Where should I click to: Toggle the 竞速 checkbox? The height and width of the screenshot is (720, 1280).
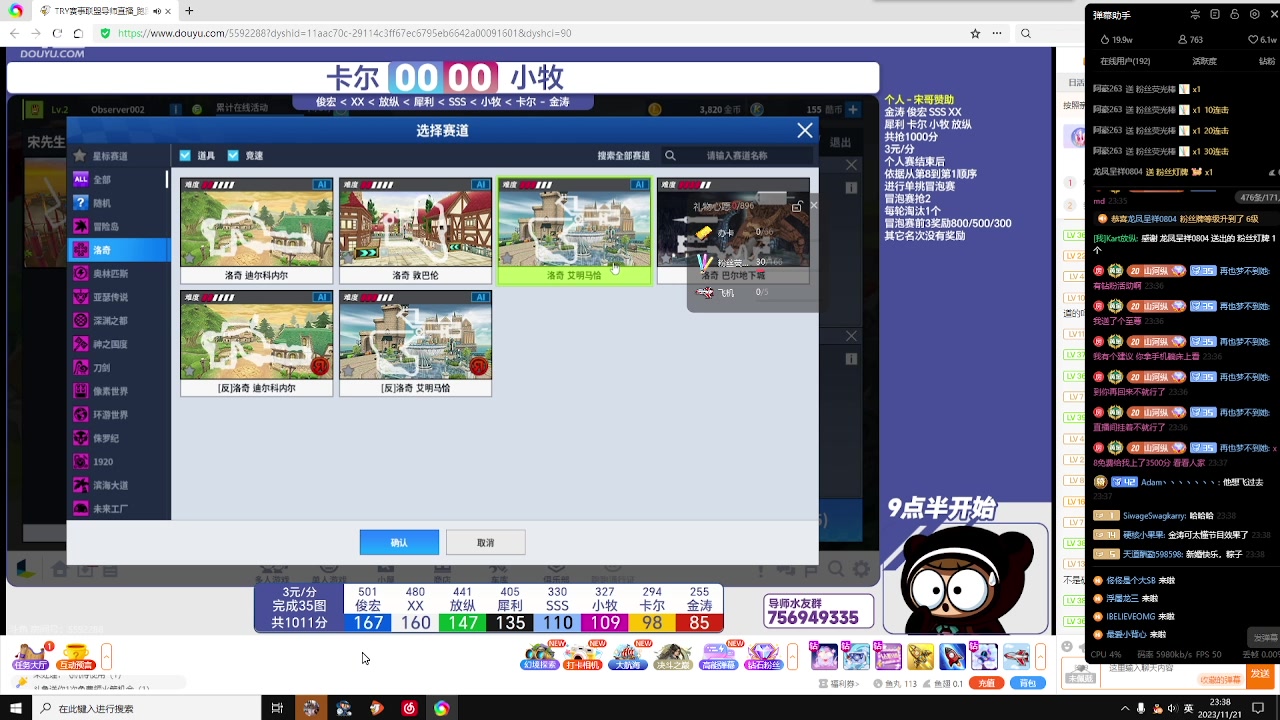[233, 156]
